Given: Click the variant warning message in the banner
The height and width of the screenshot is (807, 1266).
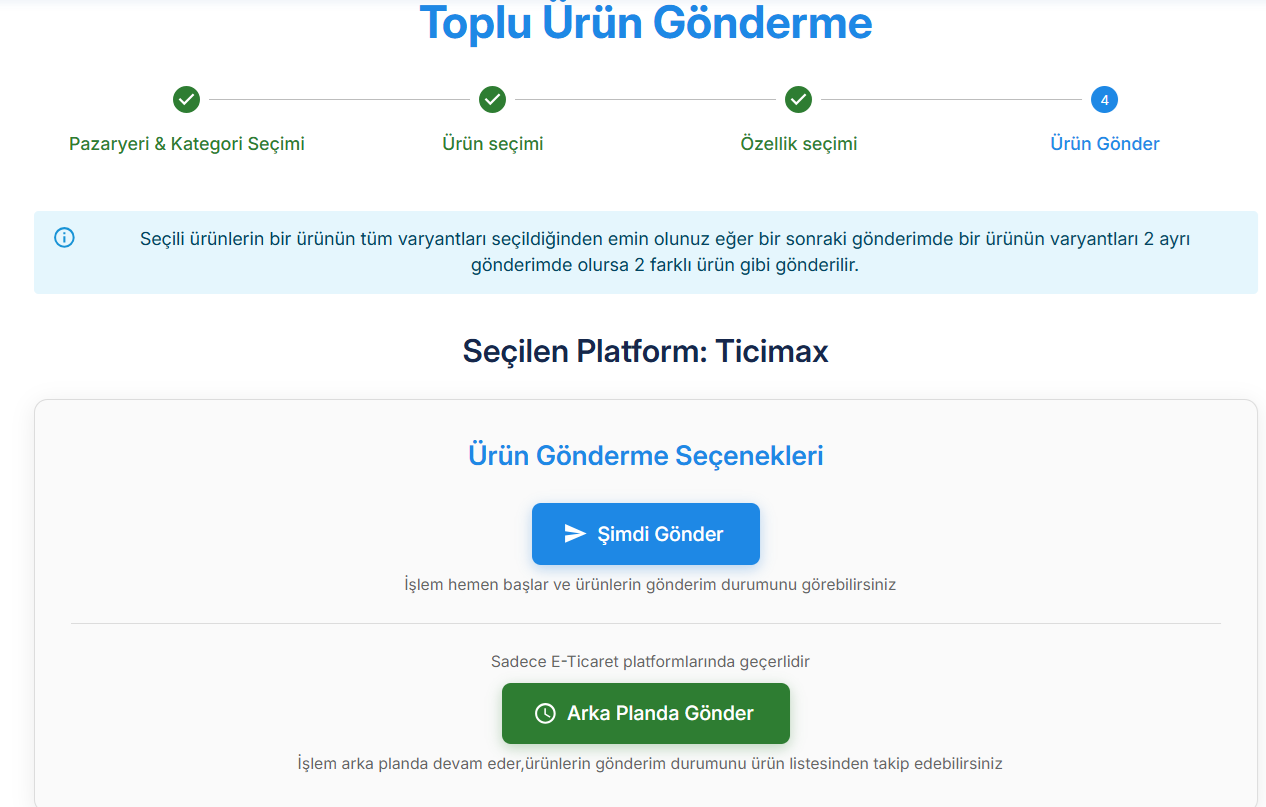Looking at the screenshot, I should [x=665, y=251].
